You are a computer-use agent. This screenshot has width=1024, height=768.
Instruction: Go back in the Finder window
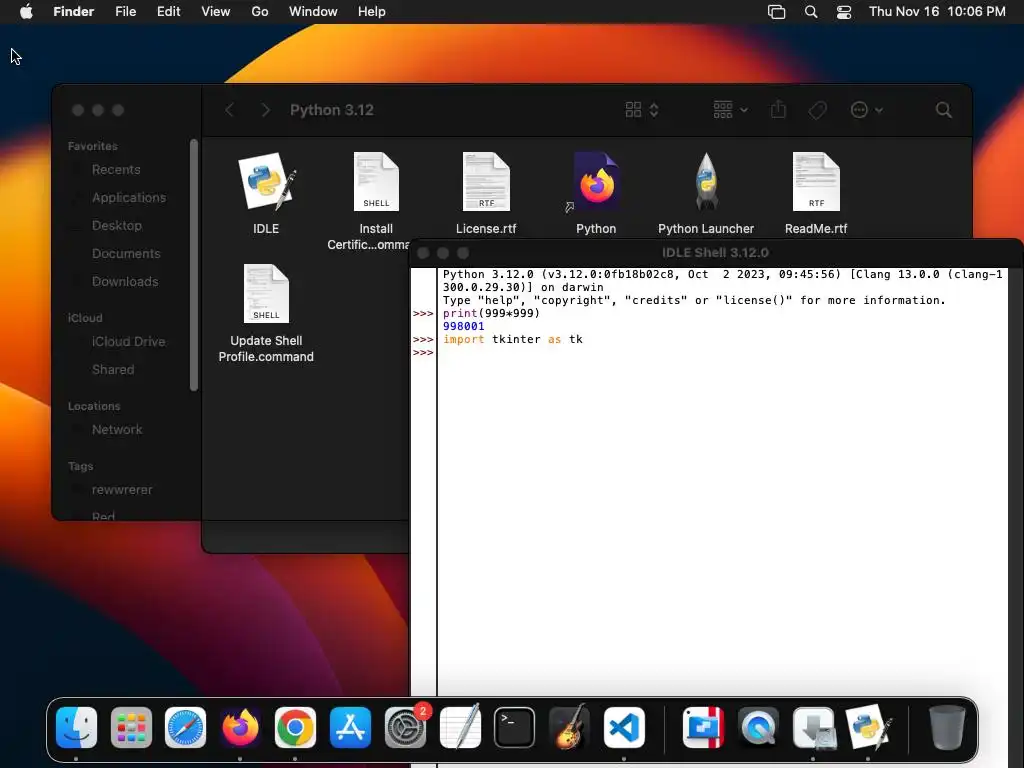229,110
